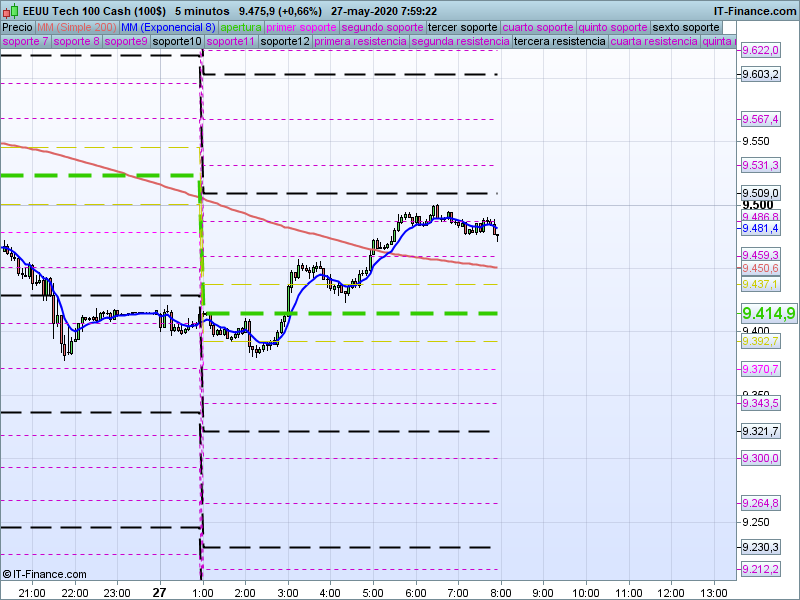This screenshot has width=800, height=600.
Task: Click the © IT-Finance.com watermark at bottom left
Action: pyautogui.click(x=45, y=574)
